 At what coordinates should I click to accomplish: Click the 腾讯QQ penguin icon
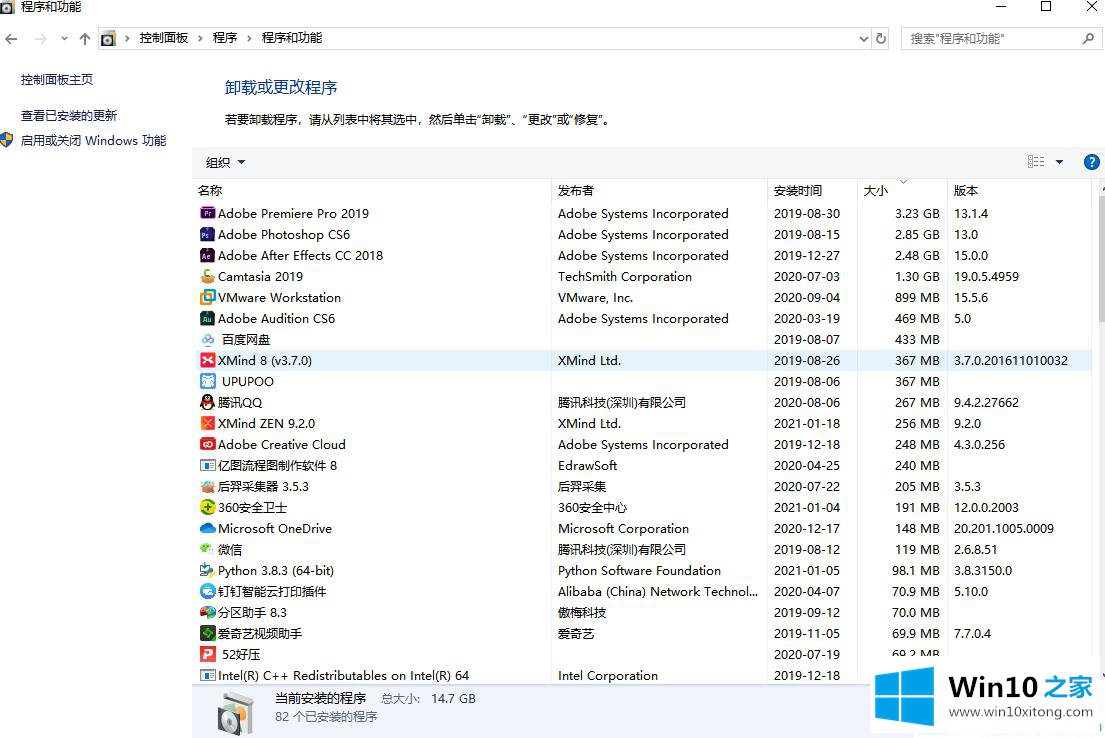[x=207, y=402]
